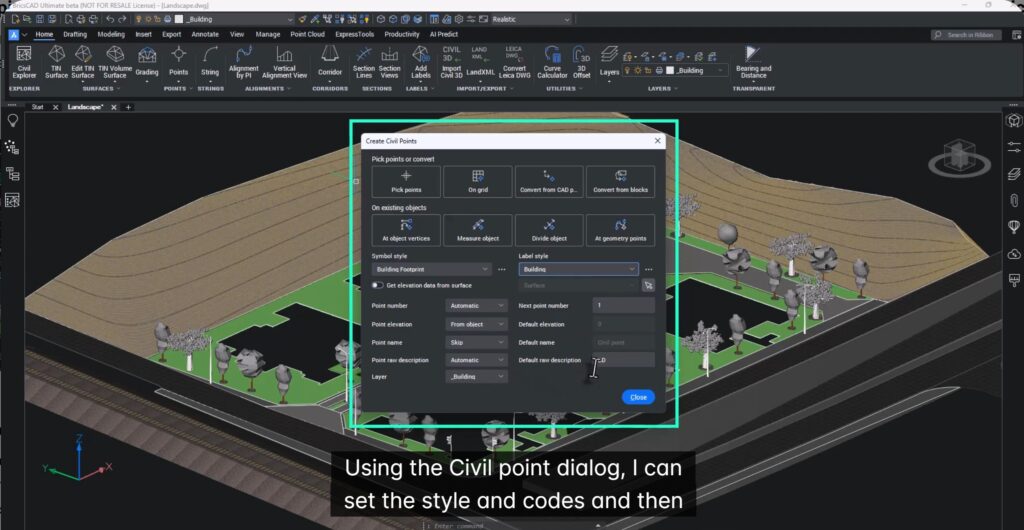
Task: Click the Points ribbon tool
Action: point(178,64)
